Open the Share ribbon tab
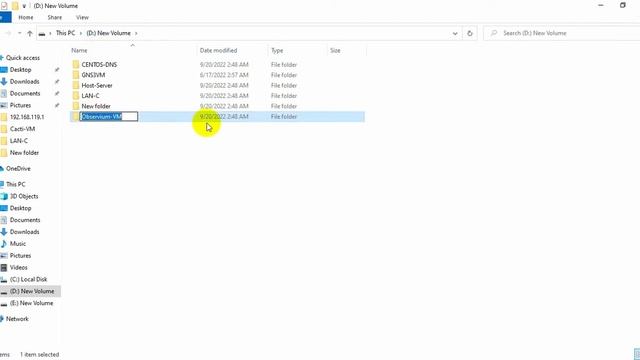Screen dimensions: 640x360 point(55,18)
